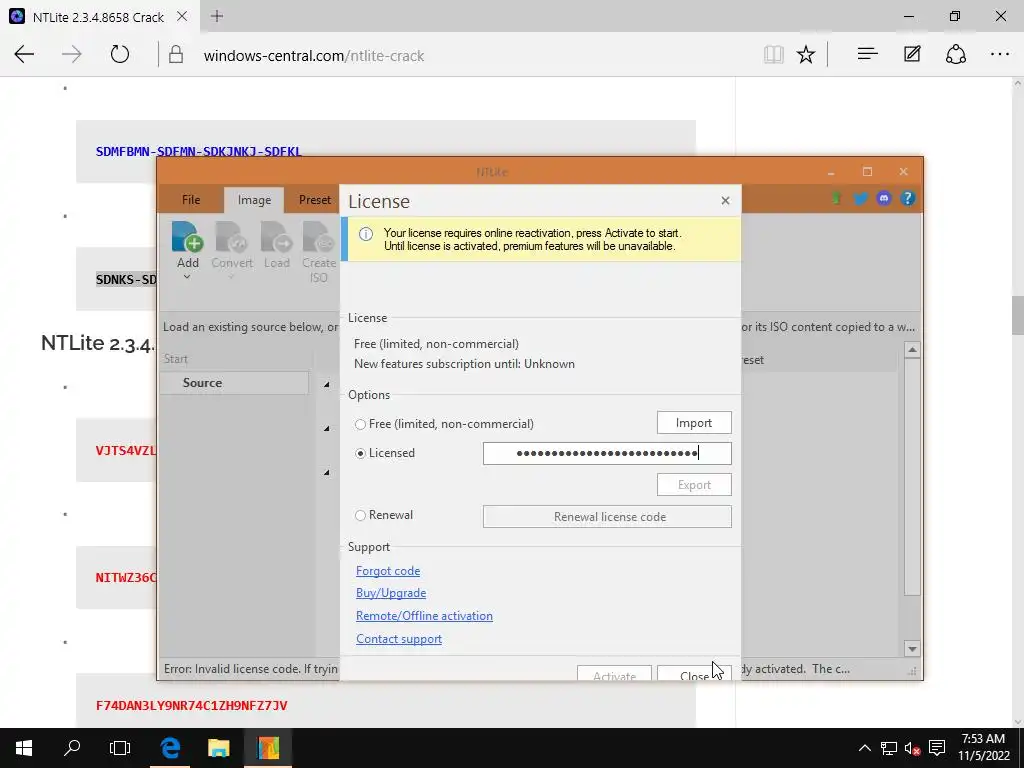This screenshot has height=768, width=1024.
Task: Open the Buy/Upgrade link
Action: click(391, 593)
